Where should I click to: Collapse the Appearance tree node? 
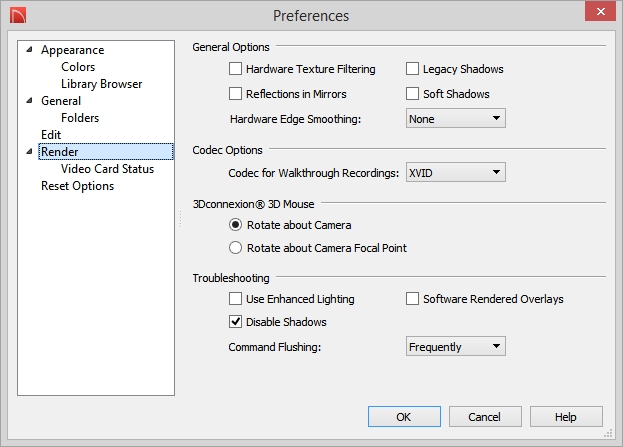(x=29, y=50)
